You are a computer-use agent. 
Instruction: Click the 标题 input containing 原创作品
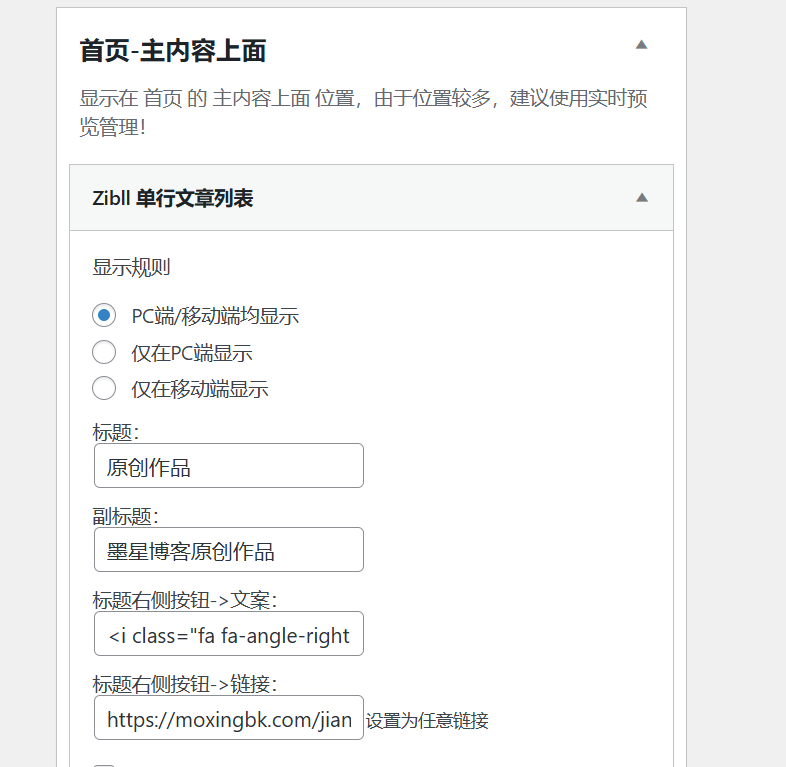(x=229, y=466)
